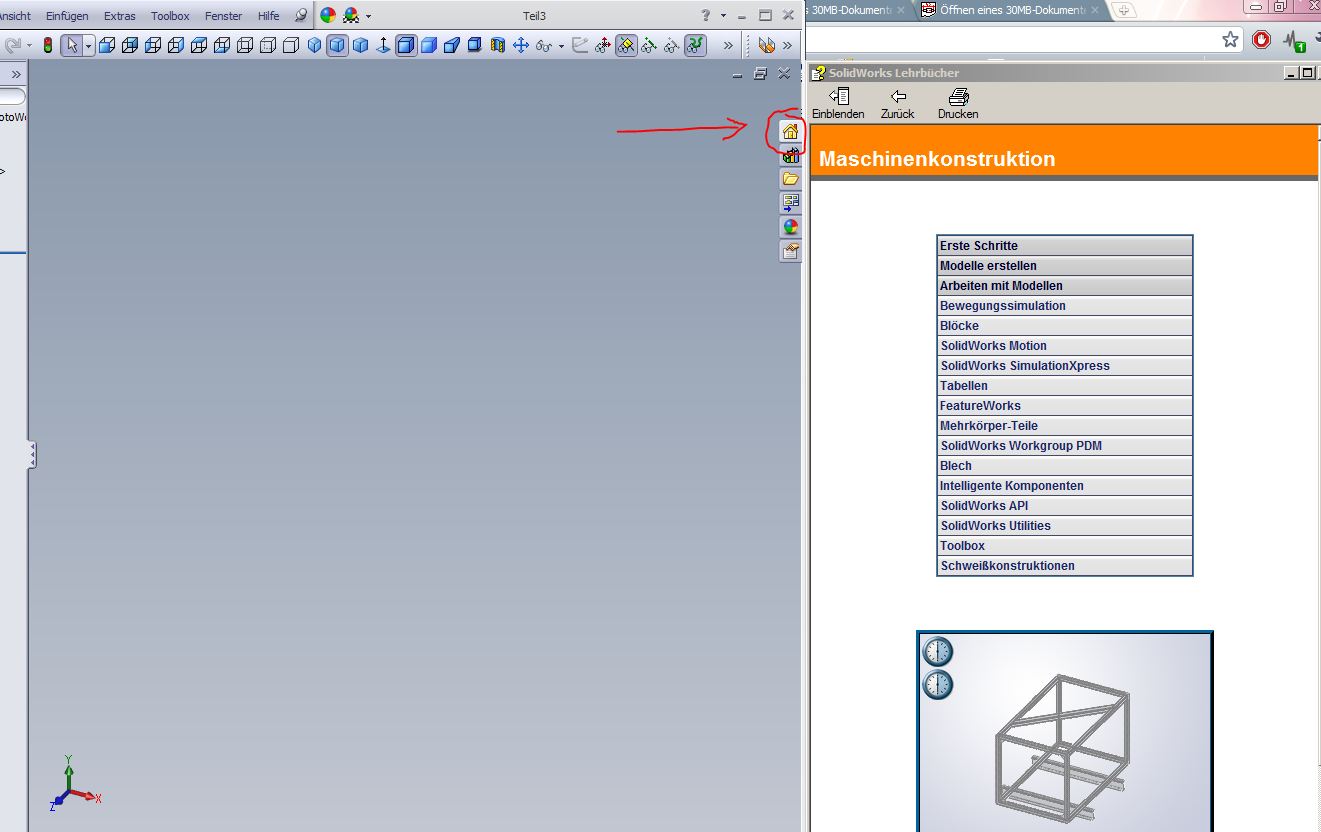
Task: Open the Hilfe menu
Action: click(x=268, y=16)
